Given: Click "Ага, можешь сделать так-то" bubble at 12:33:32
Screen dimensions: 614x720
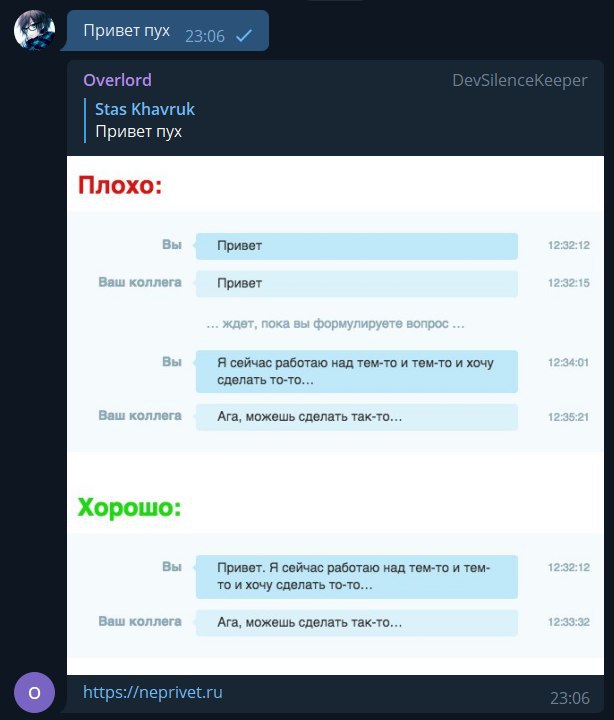Looking at the screenshot, I should 357,623.
